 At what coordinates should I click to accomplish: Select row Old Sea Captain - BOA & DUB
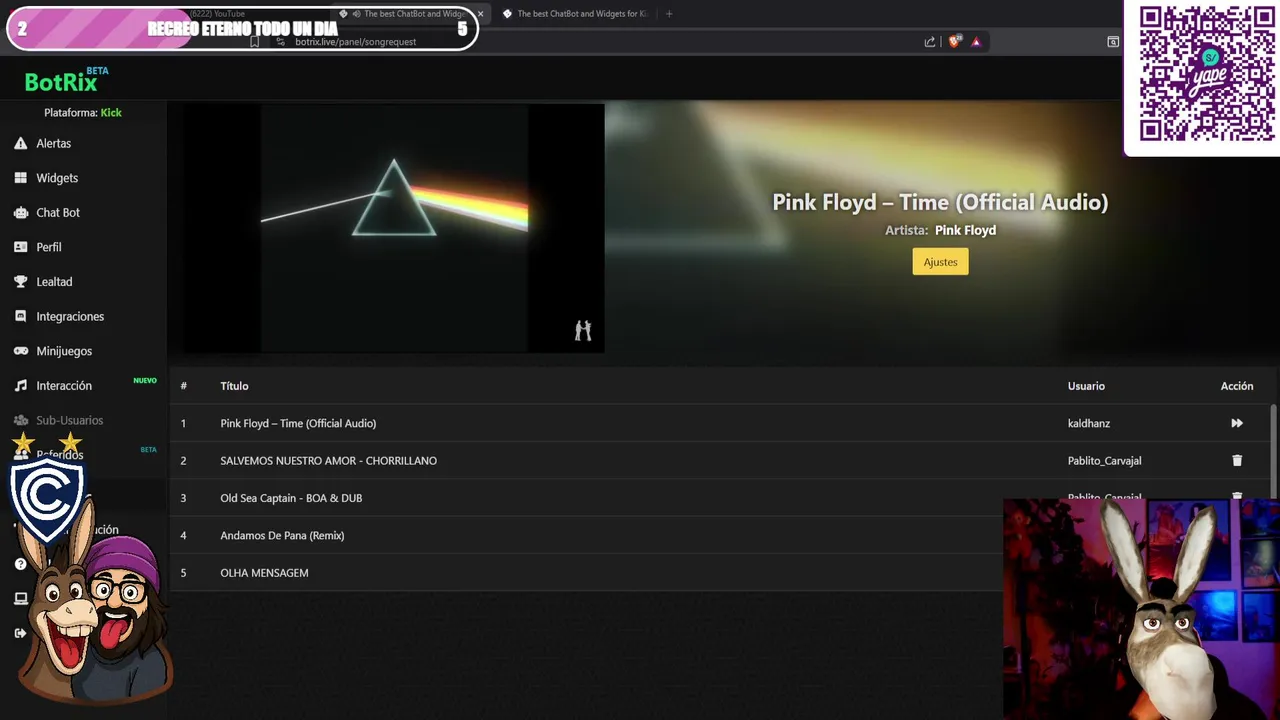(720, 498)
